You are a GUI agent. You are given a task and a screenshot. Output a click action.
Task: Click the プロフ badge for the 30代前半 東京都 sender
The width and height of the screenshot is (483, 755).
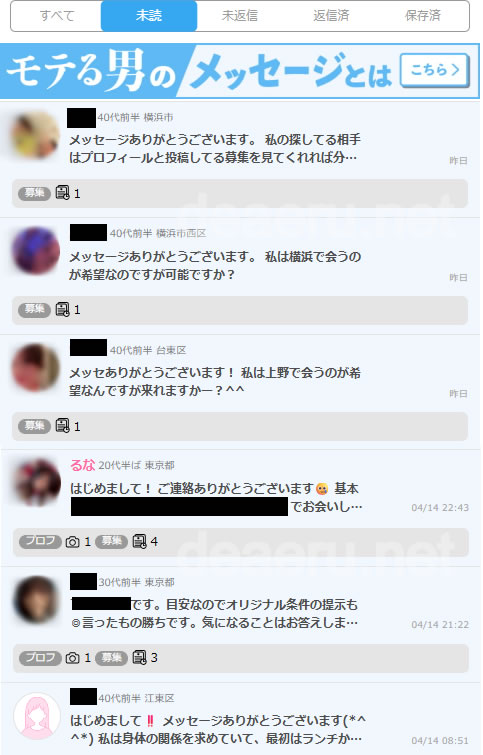point(40,657)
